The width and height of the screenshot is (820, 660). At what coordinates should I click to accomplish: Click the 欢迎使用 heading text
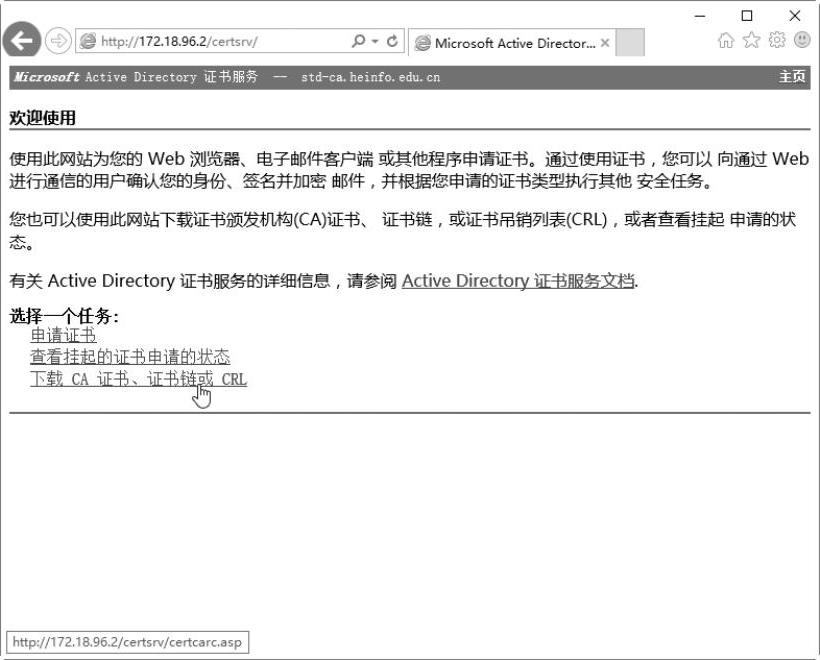(x=42, y=118)
